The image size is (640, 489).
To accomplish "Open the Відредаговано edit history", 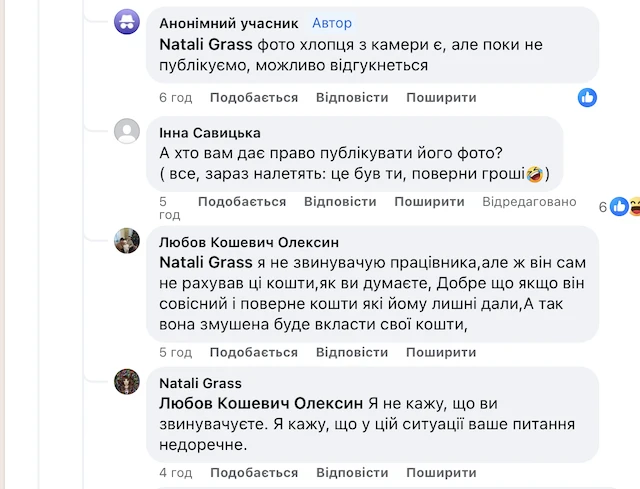I will tap(529, 202).
